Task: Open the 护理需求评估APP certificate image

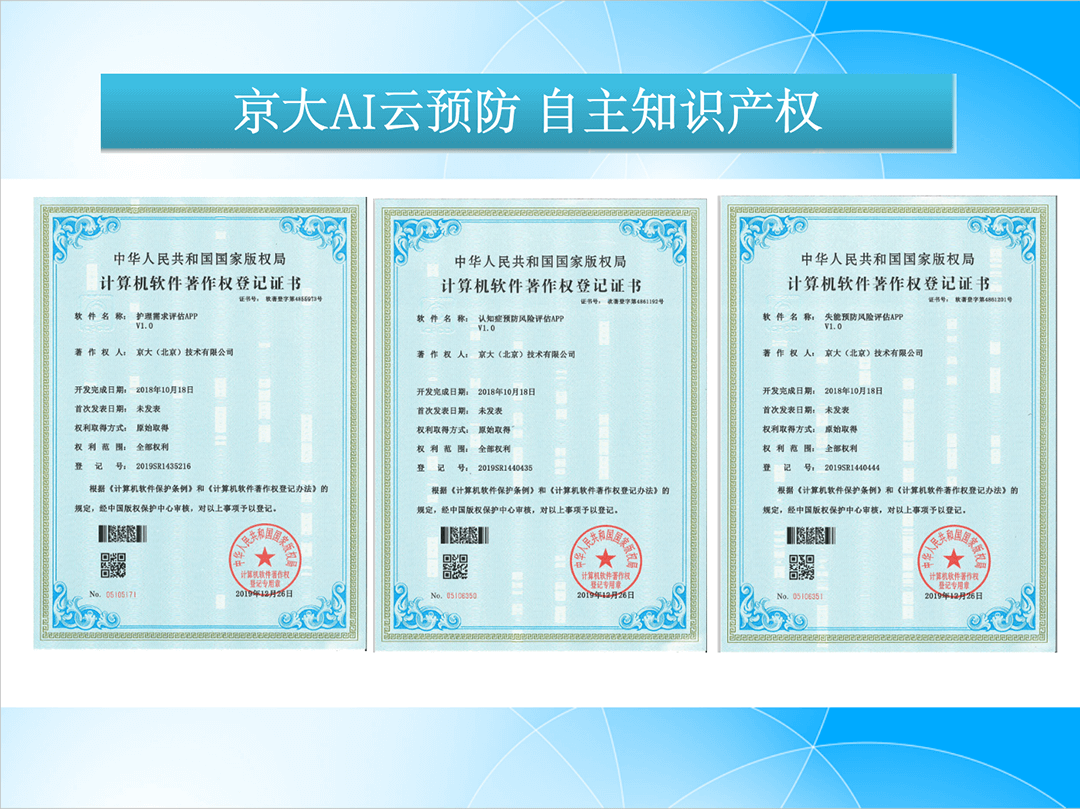Action: coord(199,423)
